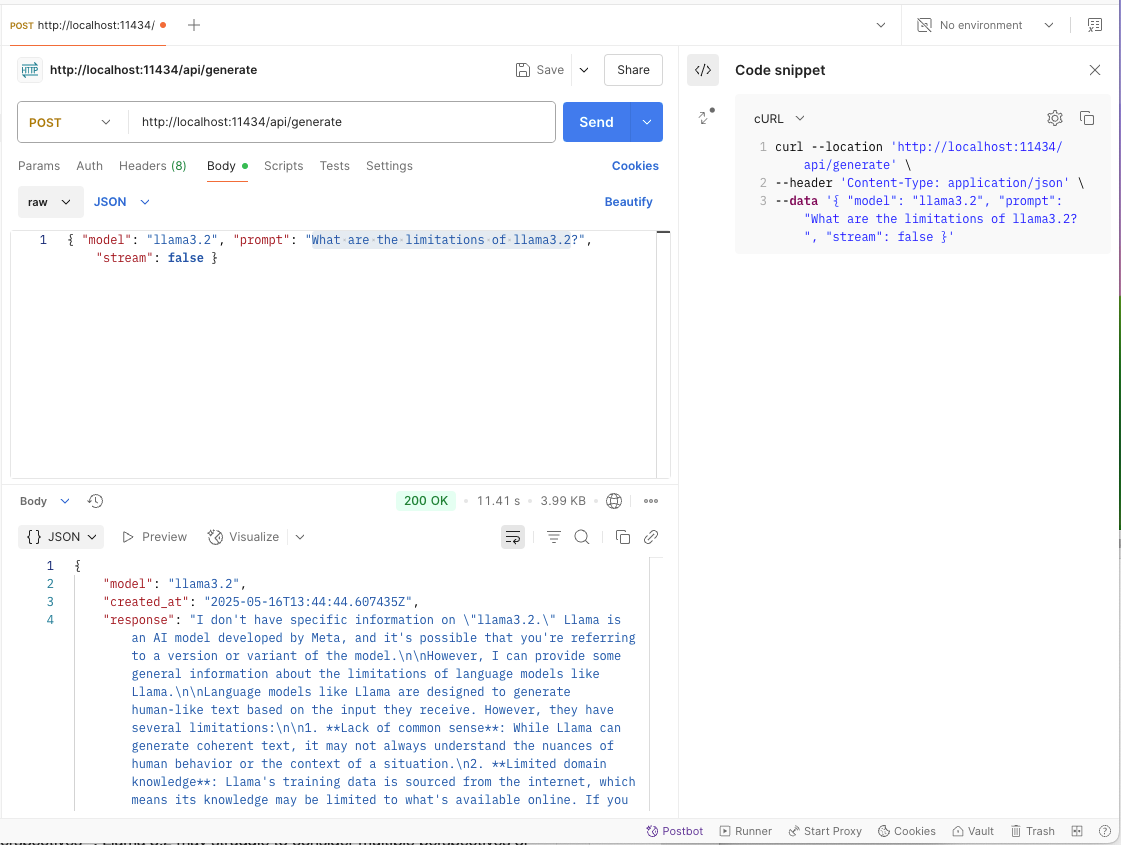
Task: Click the filter response icon
Action: click(x=553, y=537)
